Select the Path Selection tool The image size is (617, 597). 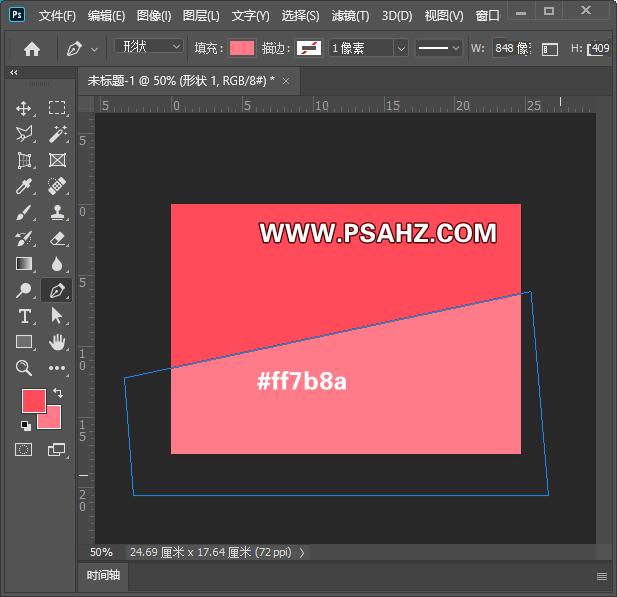coord(57,316)
